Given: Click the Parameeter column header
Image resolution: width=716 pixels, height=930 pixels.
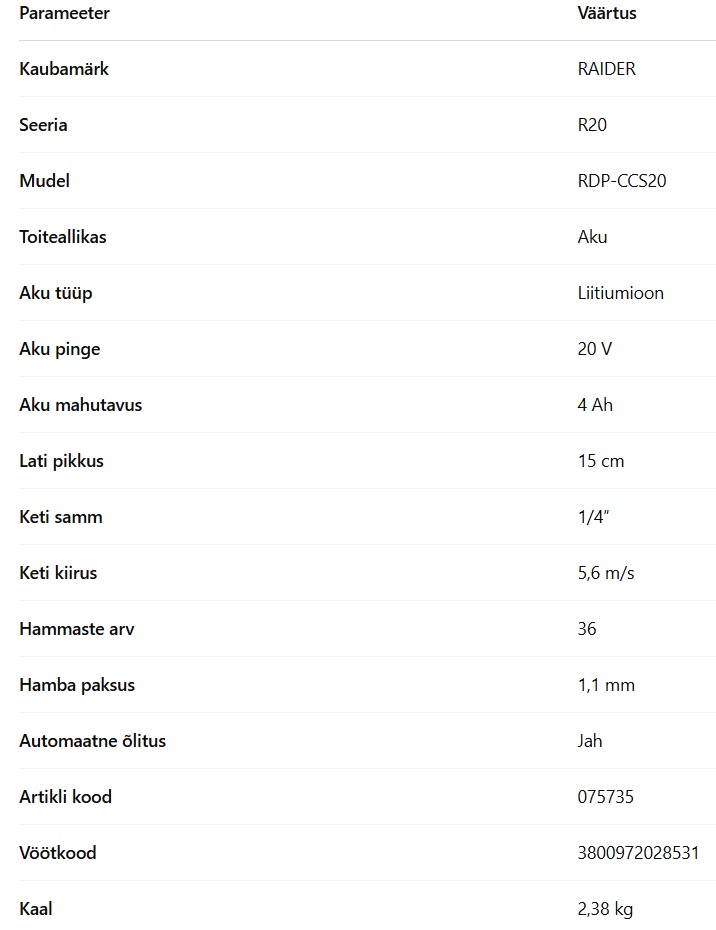Looking at the screenshot, I should tap(64, 13).
